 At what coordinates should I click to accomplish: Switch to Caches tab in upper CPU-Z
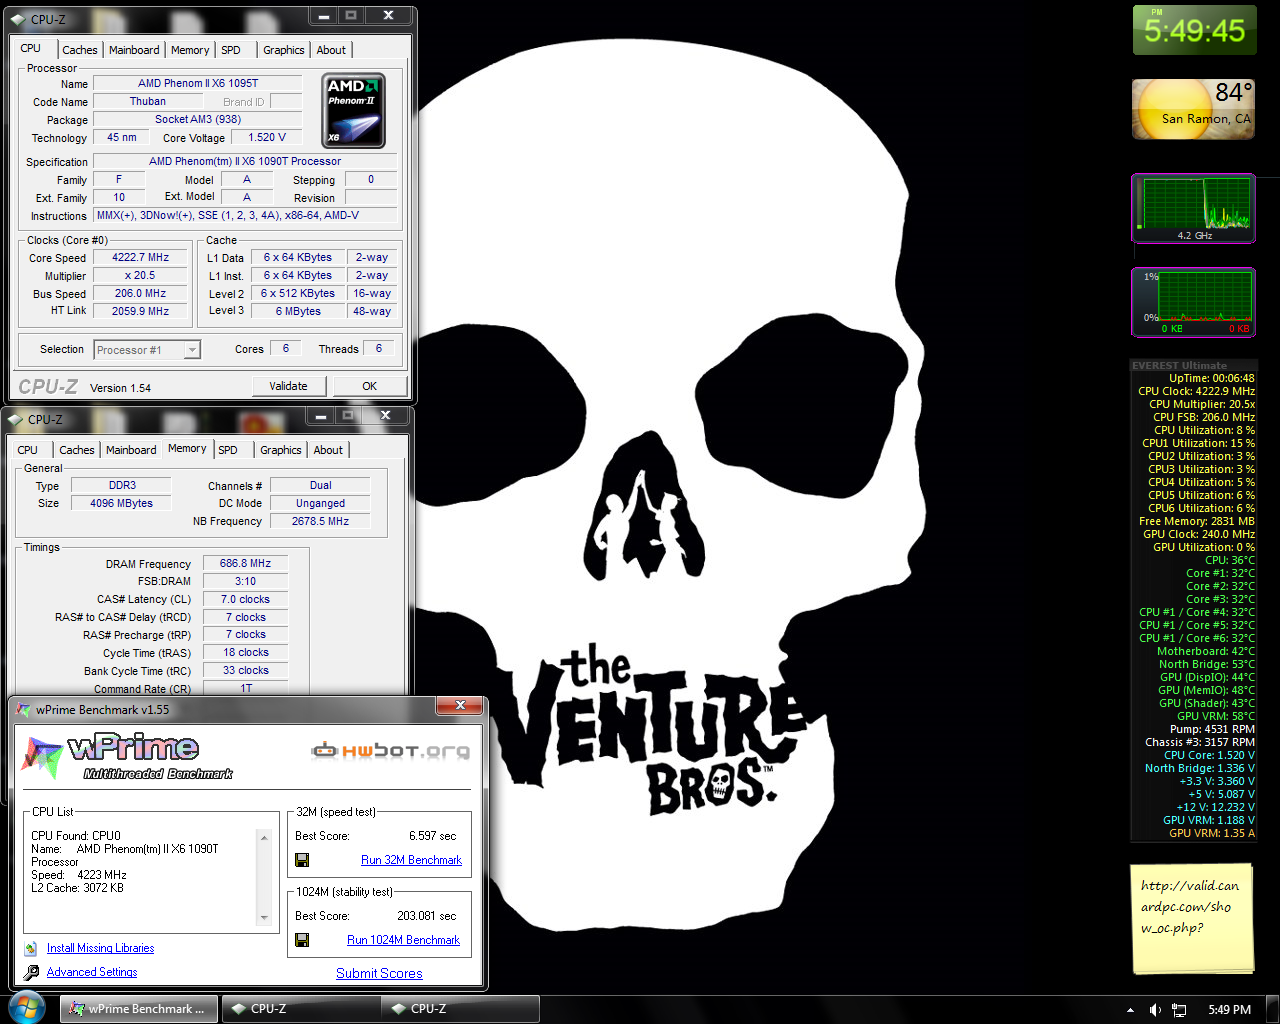pos(80,50)
